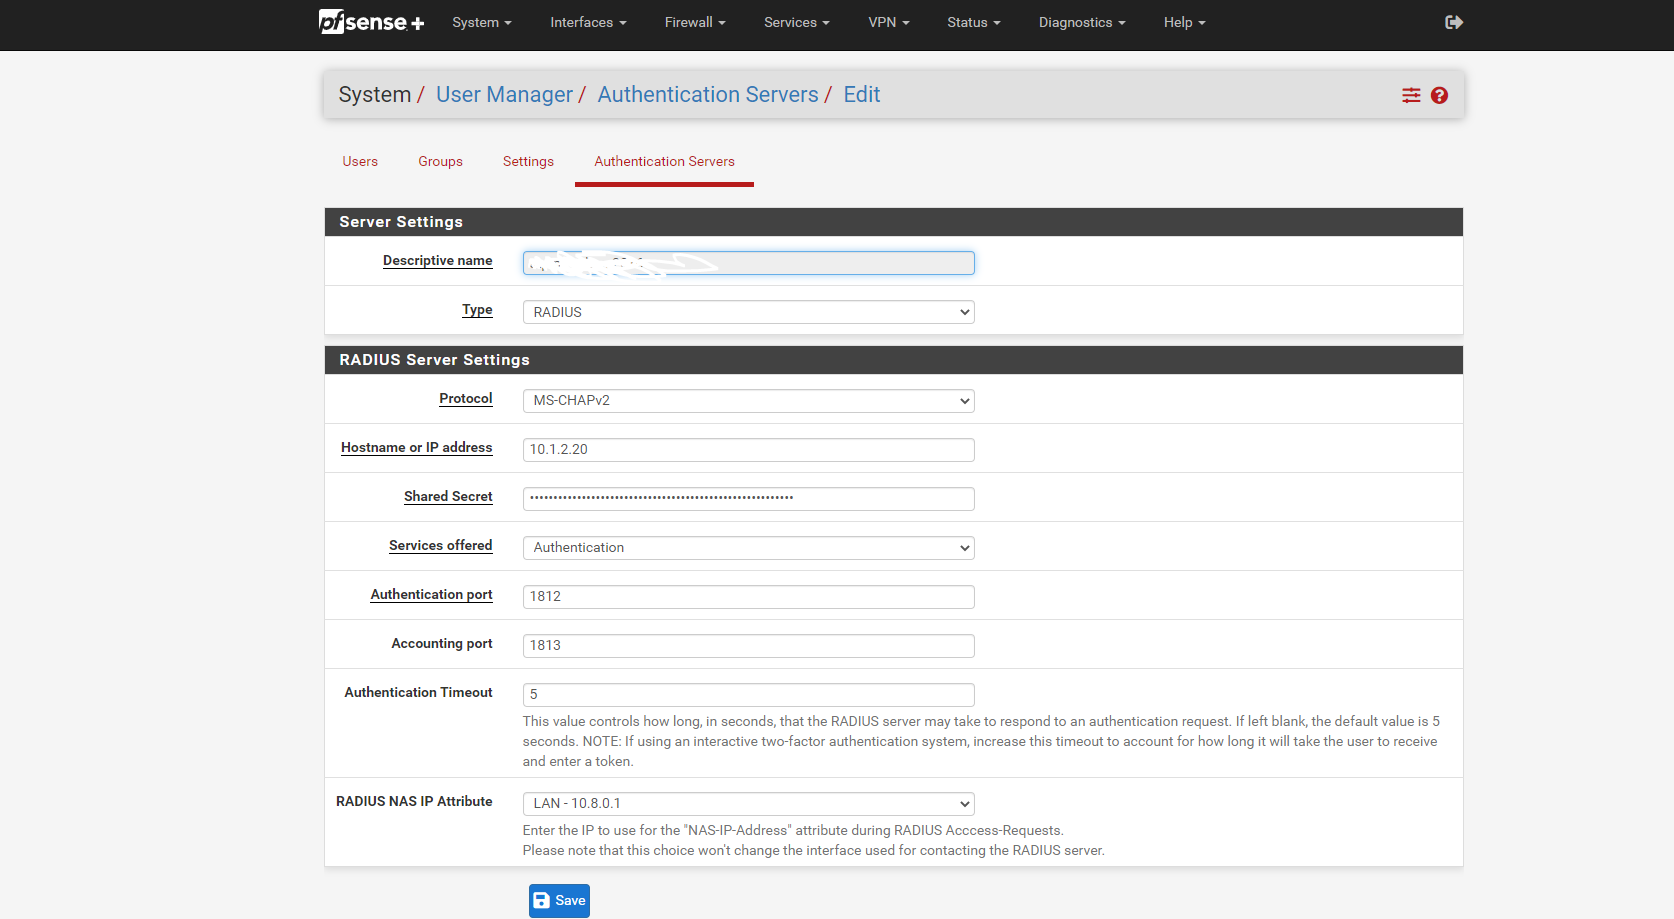This screenshot has width=1674, height=919.
Task: Click the Shared Secret field
Action: point(748,498)
